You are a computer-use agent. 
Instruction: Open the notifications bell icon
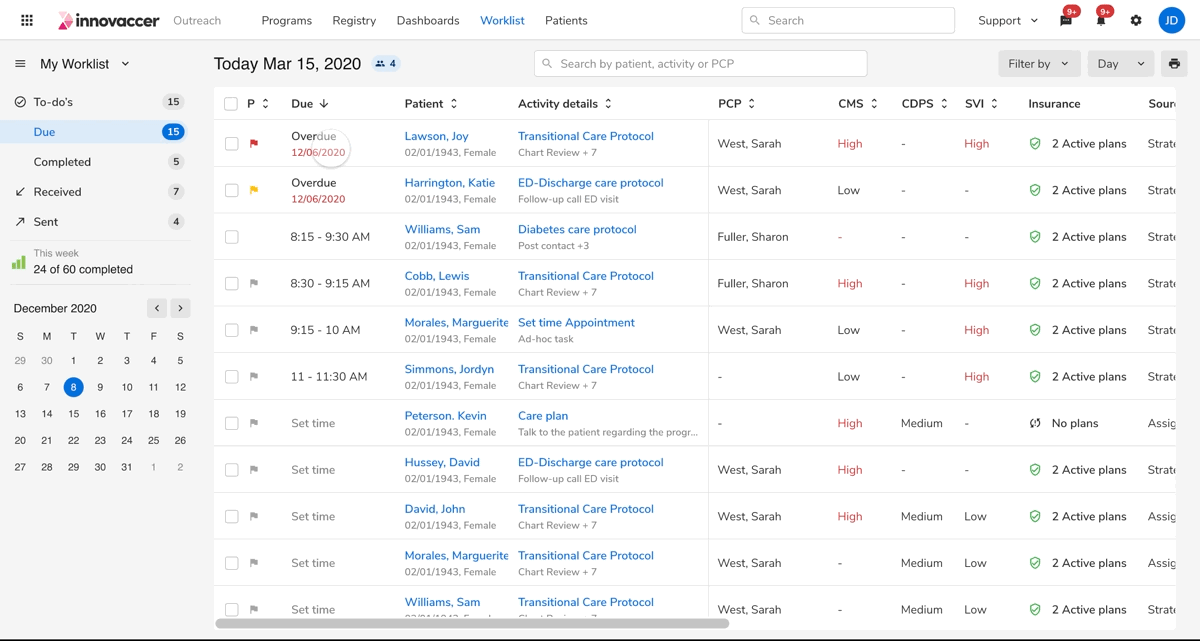coord(1101,20)
